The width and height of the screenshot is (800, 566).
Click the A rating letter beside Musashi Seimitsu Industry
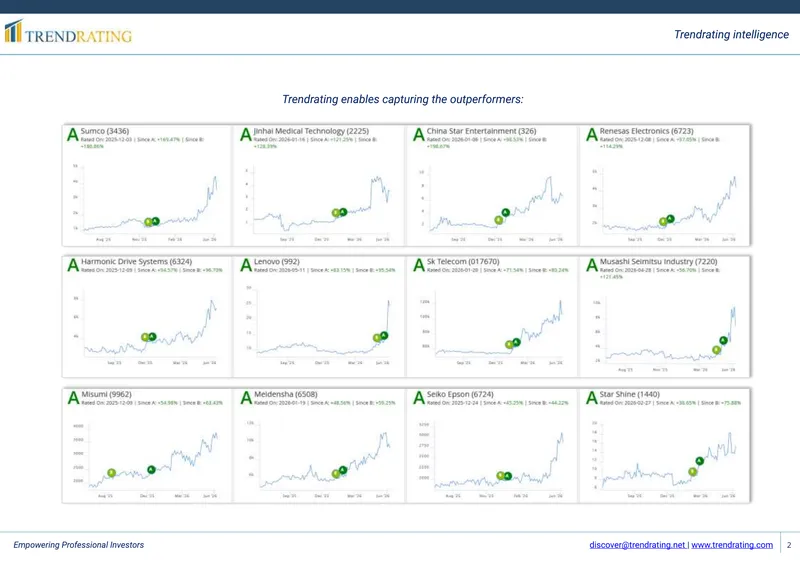[x=592, y=265]
